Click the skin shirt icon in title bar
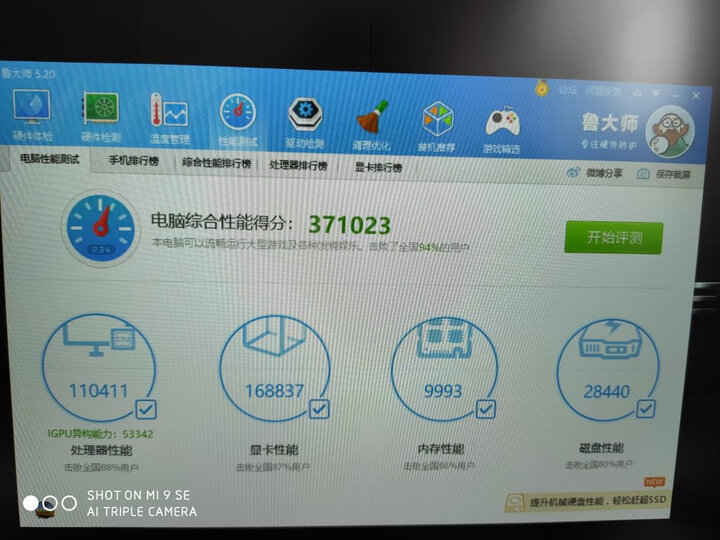Viewport: 720px width, 540px height. (637, 92)
